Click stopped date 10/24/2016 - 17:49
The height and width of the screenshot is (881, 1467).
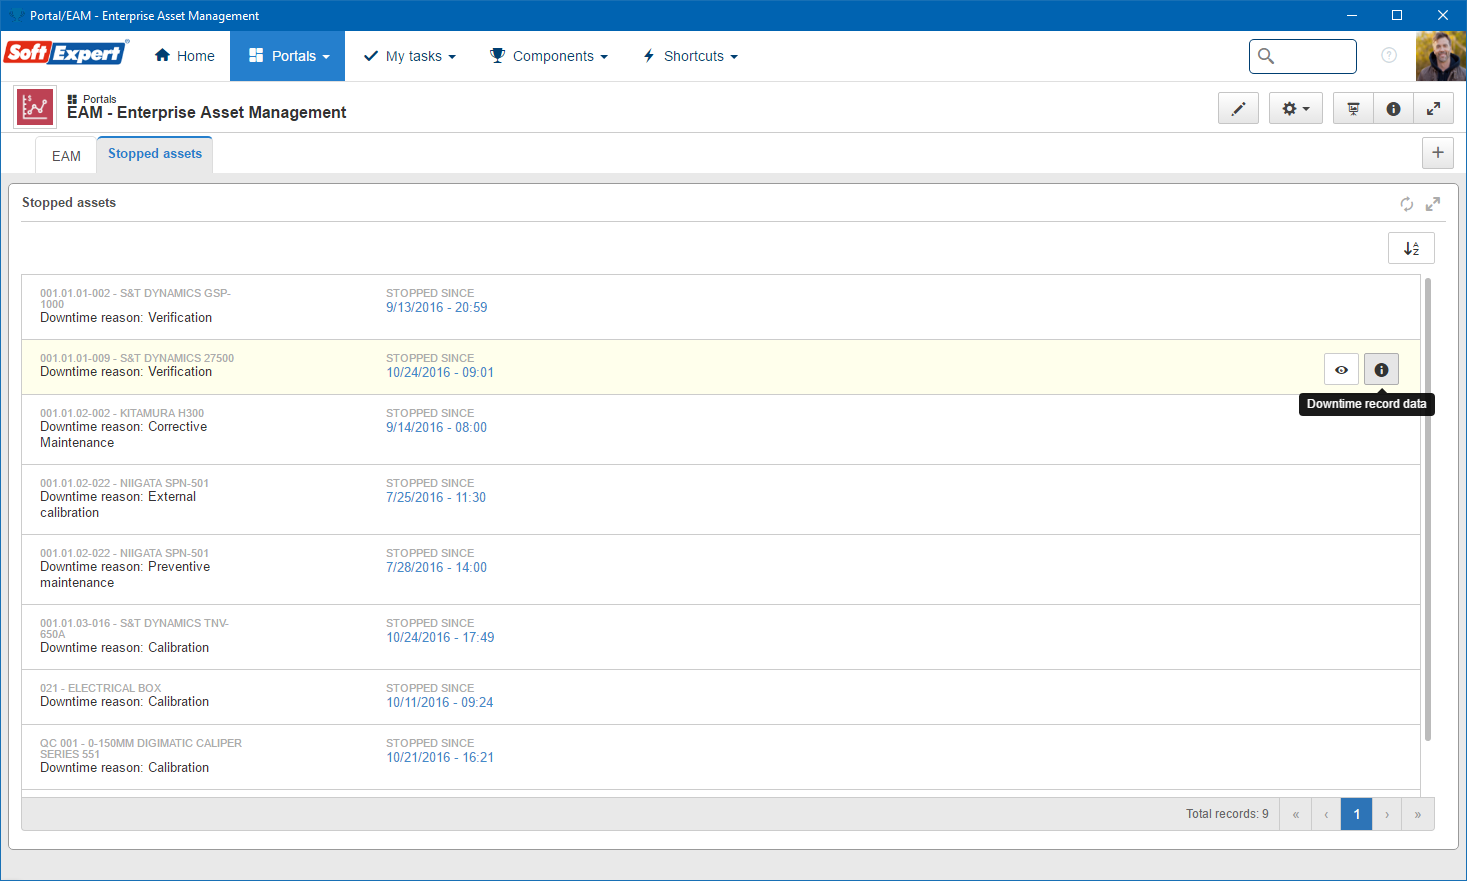click(440, 638)
